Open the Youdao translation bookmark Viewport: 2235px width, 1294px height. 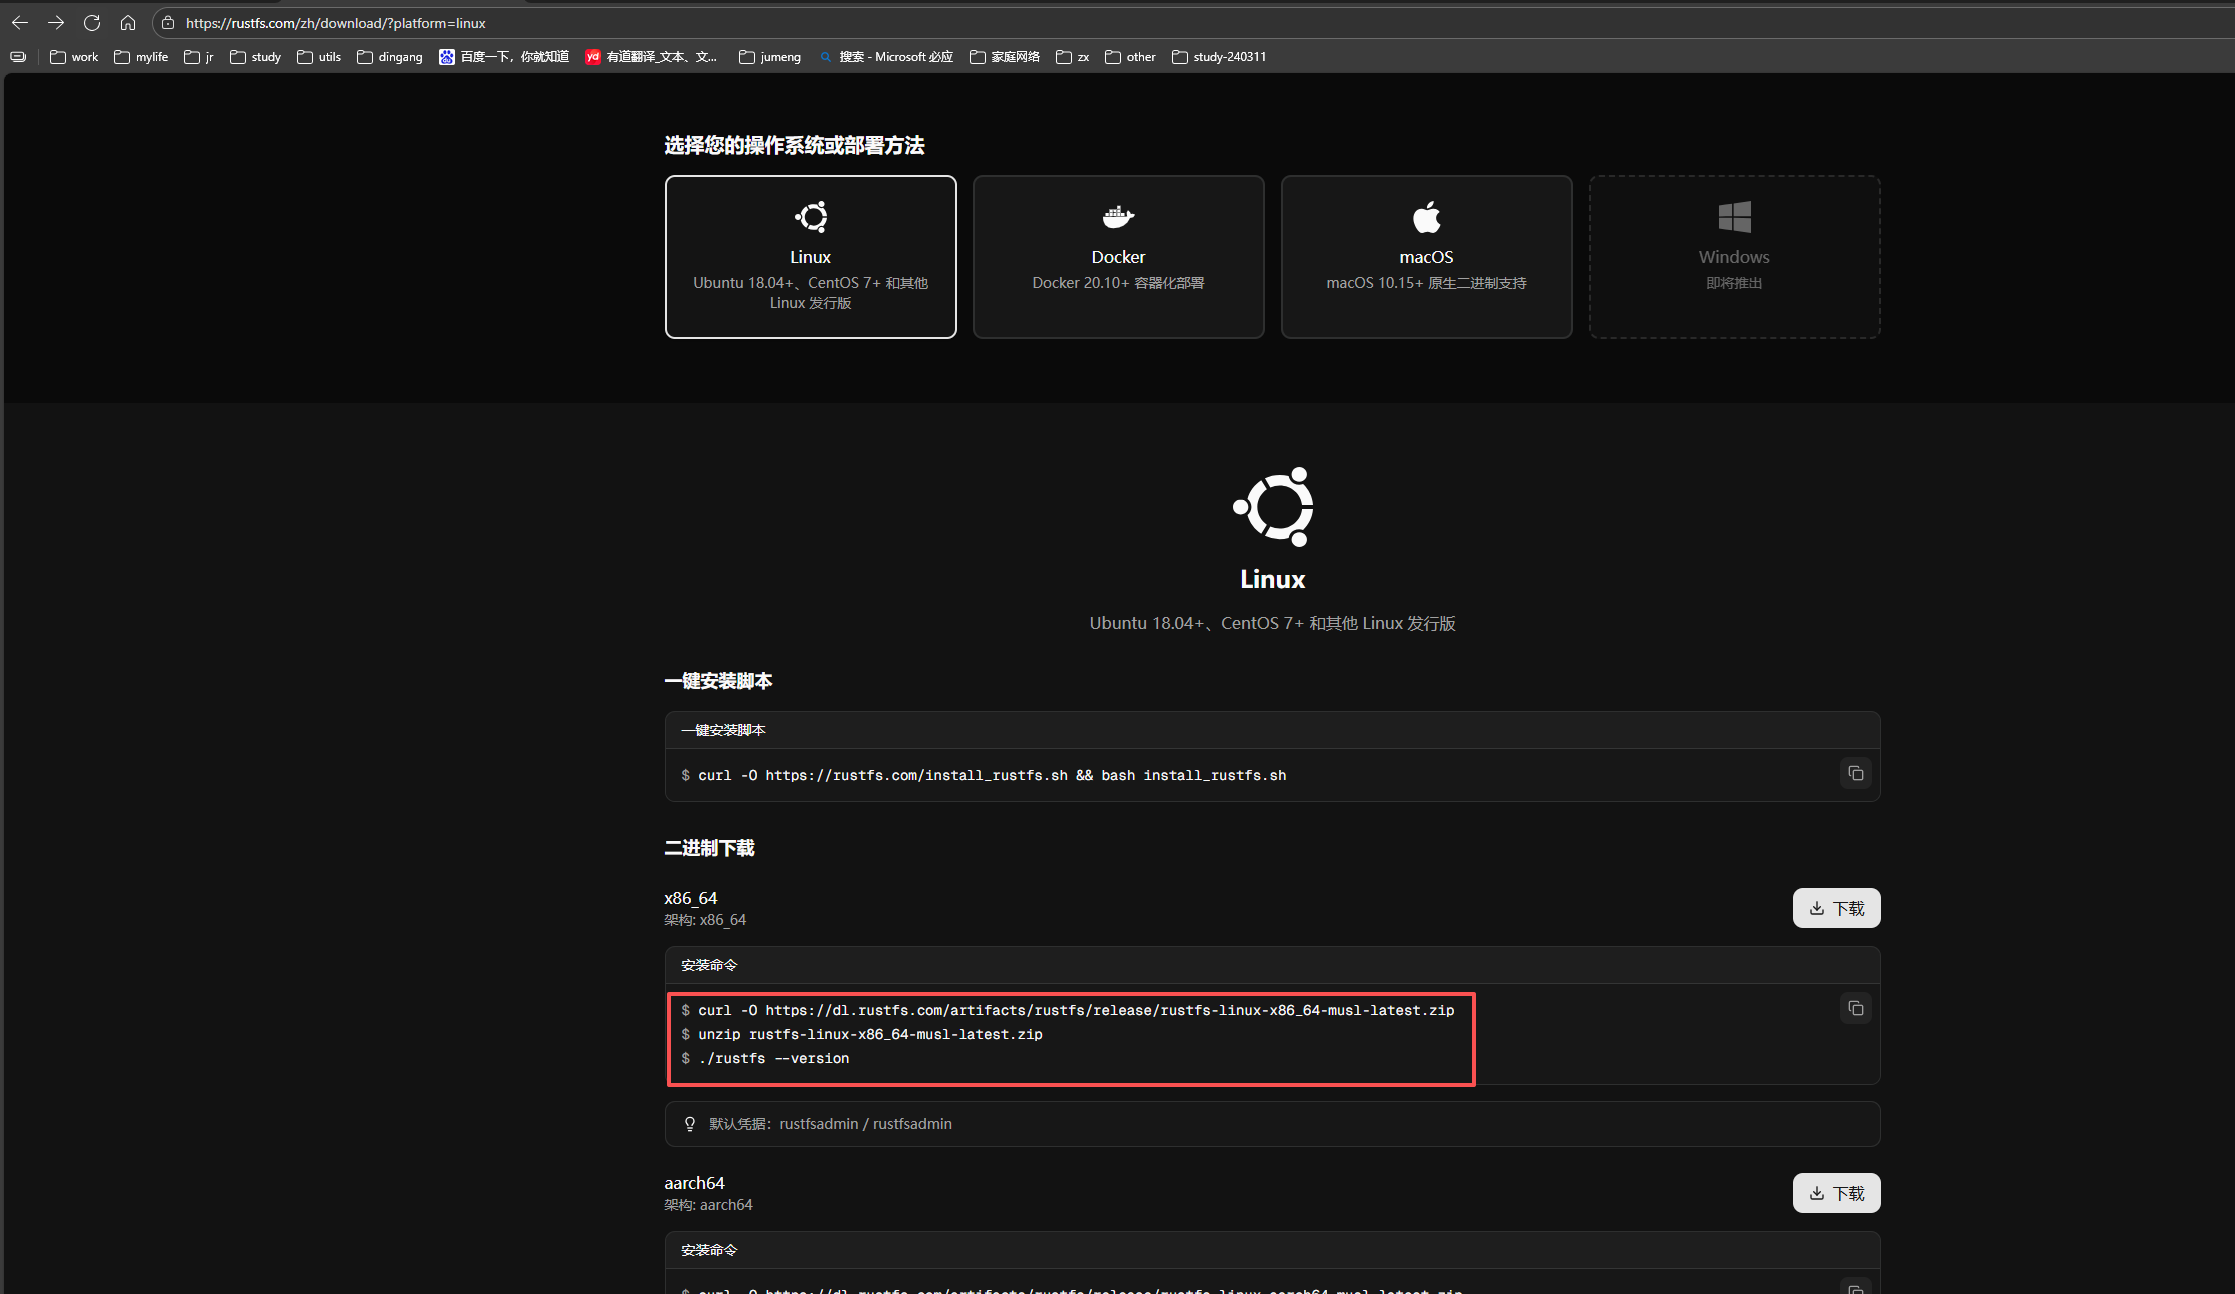pyautogui.click(x=651, y=57)
